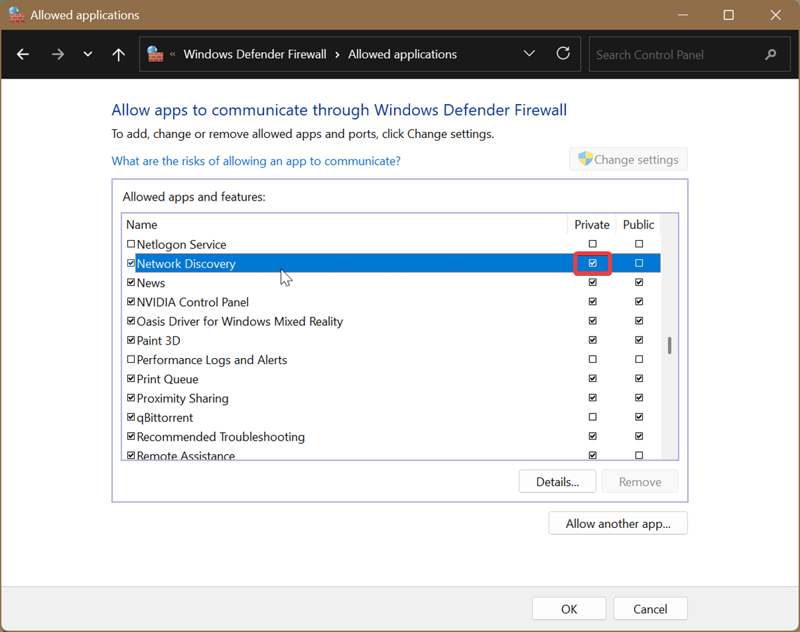Toggle the Netlogon Service name checkbox

[x=131, y=244]
